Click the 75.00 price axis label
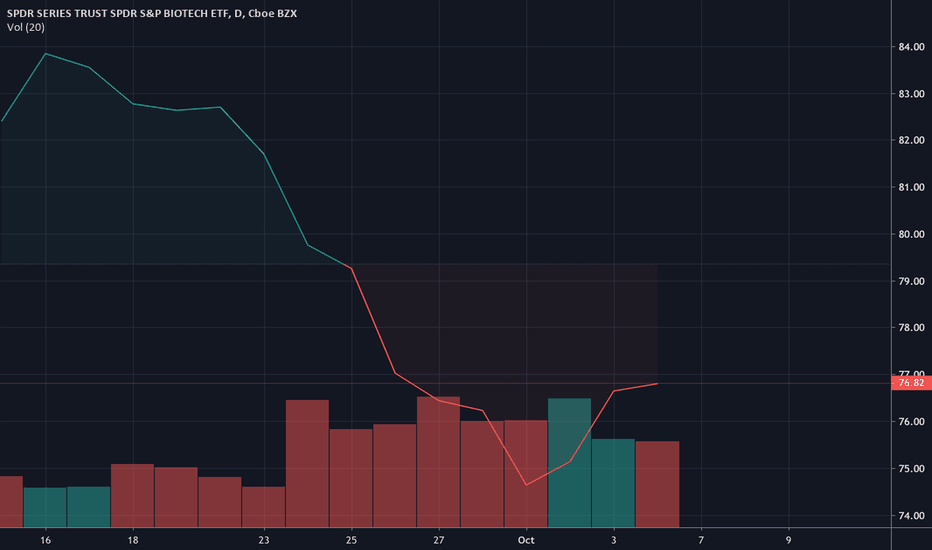Image resolution: width=932 pixels, height=550 pixels. [x=911, y=469]
